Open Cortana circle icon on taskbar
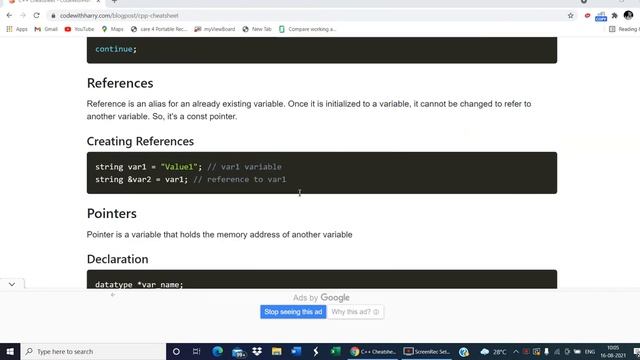Image resolution: width=640 pixels, height=360 pixels. (176, 351)
